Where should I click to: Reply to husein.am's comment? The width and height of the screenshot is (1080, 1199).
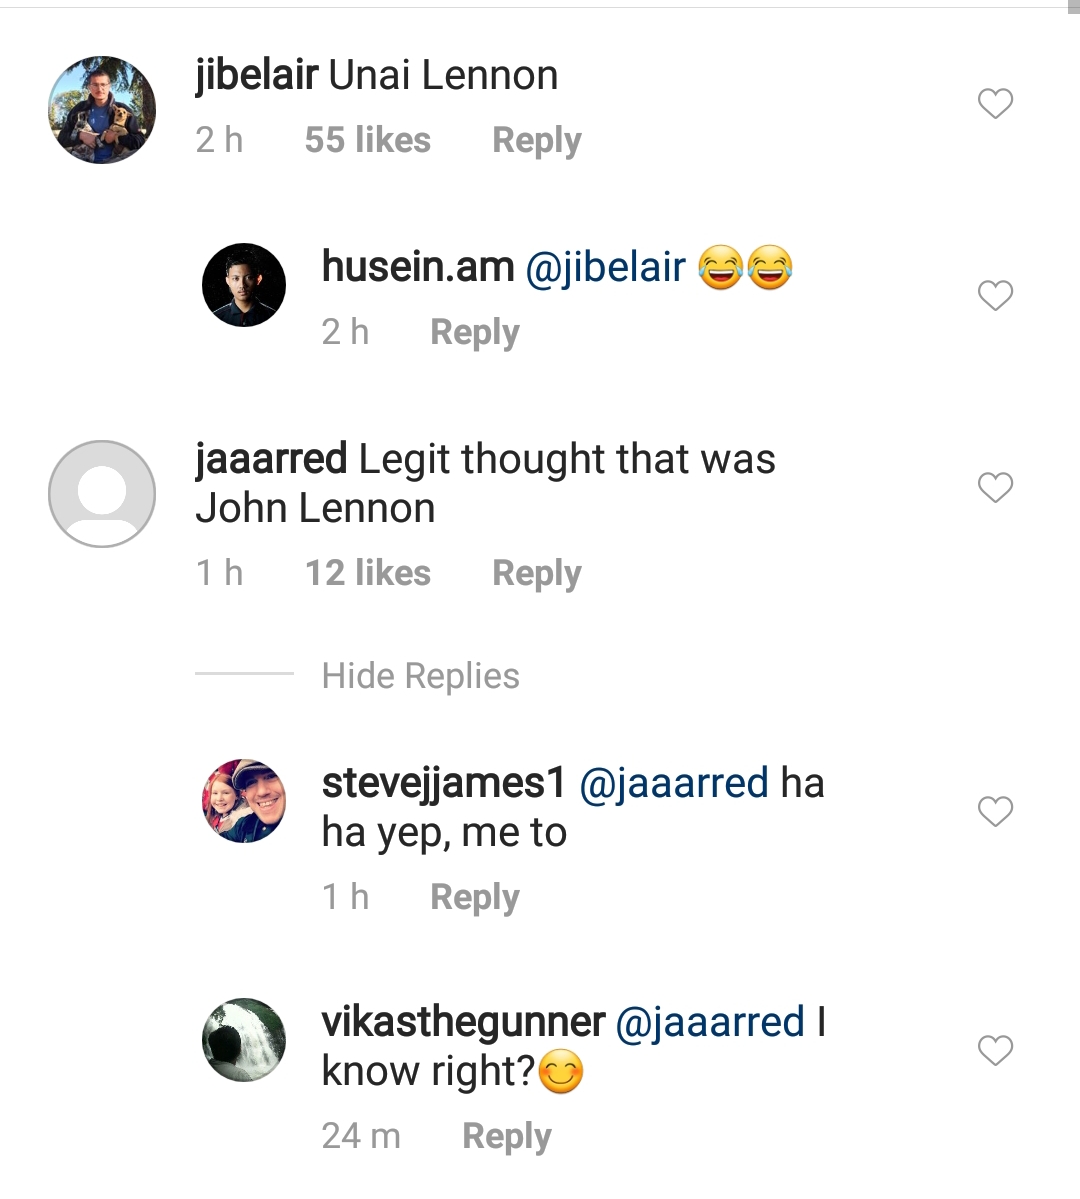pyautogui.click(x=474, y=332)
